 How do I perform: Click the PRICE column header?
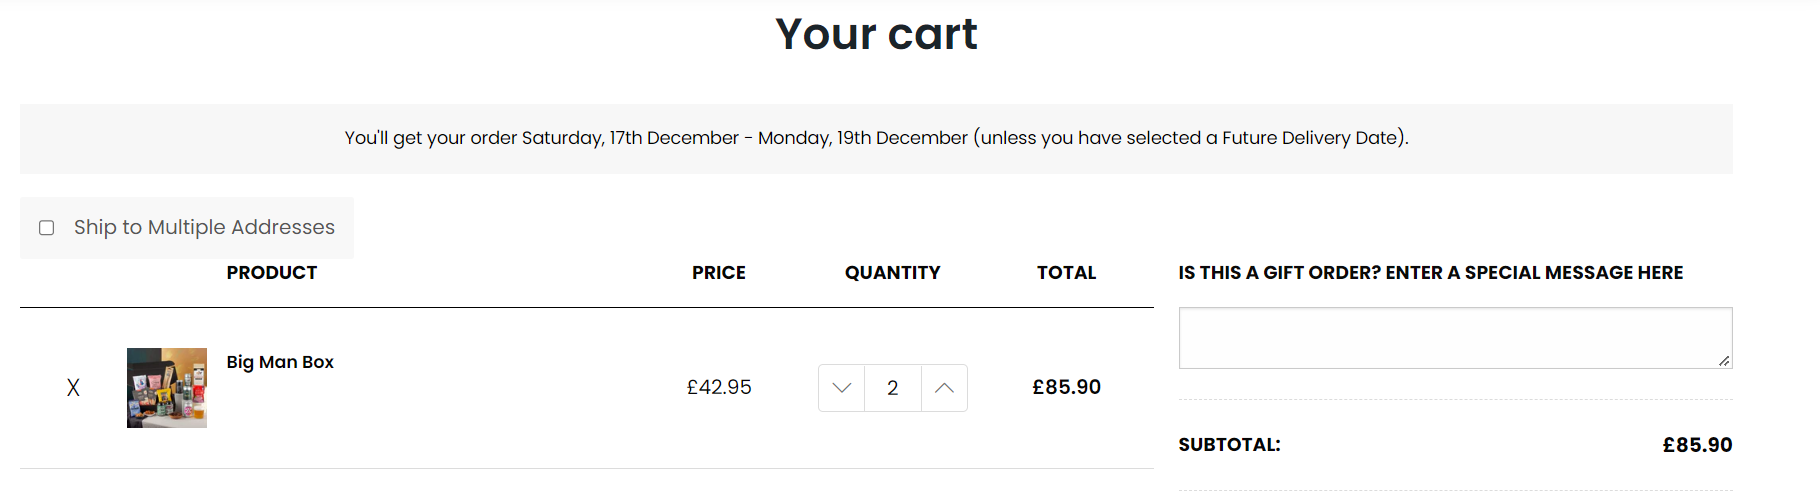(719, 273)
